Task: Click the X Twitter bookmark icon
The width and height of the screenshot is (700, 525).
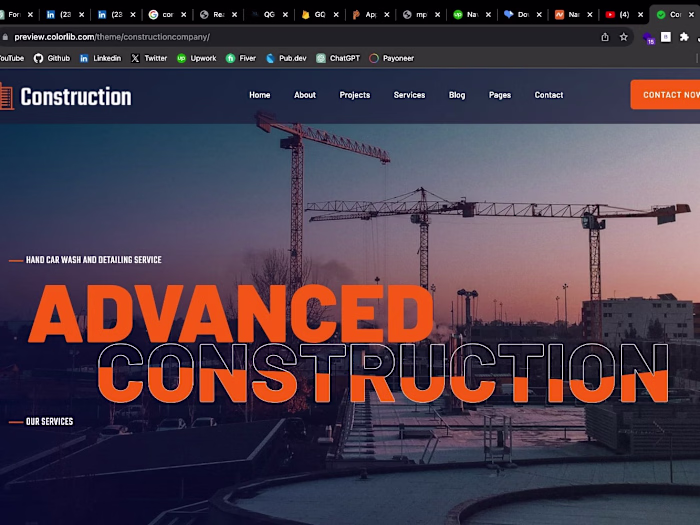Action: [x=135, y=58]
